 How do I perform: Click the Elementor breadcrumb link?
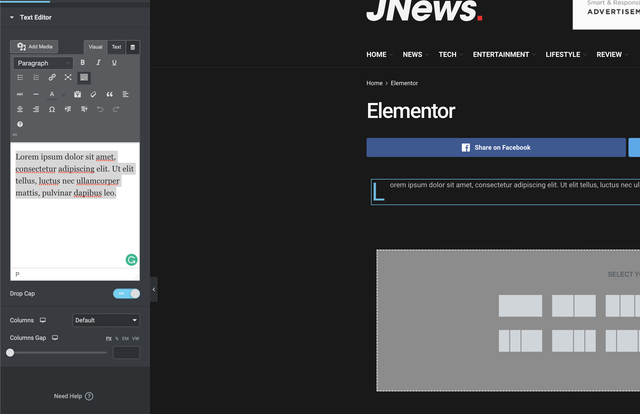pos(404,83)
